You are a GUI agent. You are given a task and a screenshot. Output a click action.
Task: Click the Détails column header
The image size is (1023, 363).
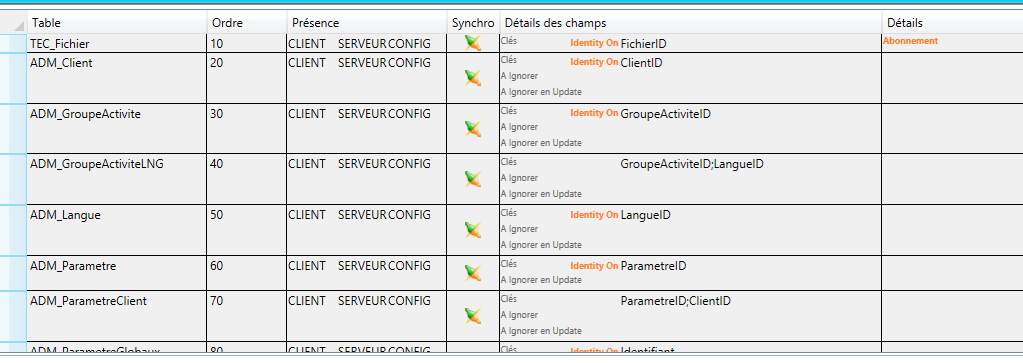point(953,23)
